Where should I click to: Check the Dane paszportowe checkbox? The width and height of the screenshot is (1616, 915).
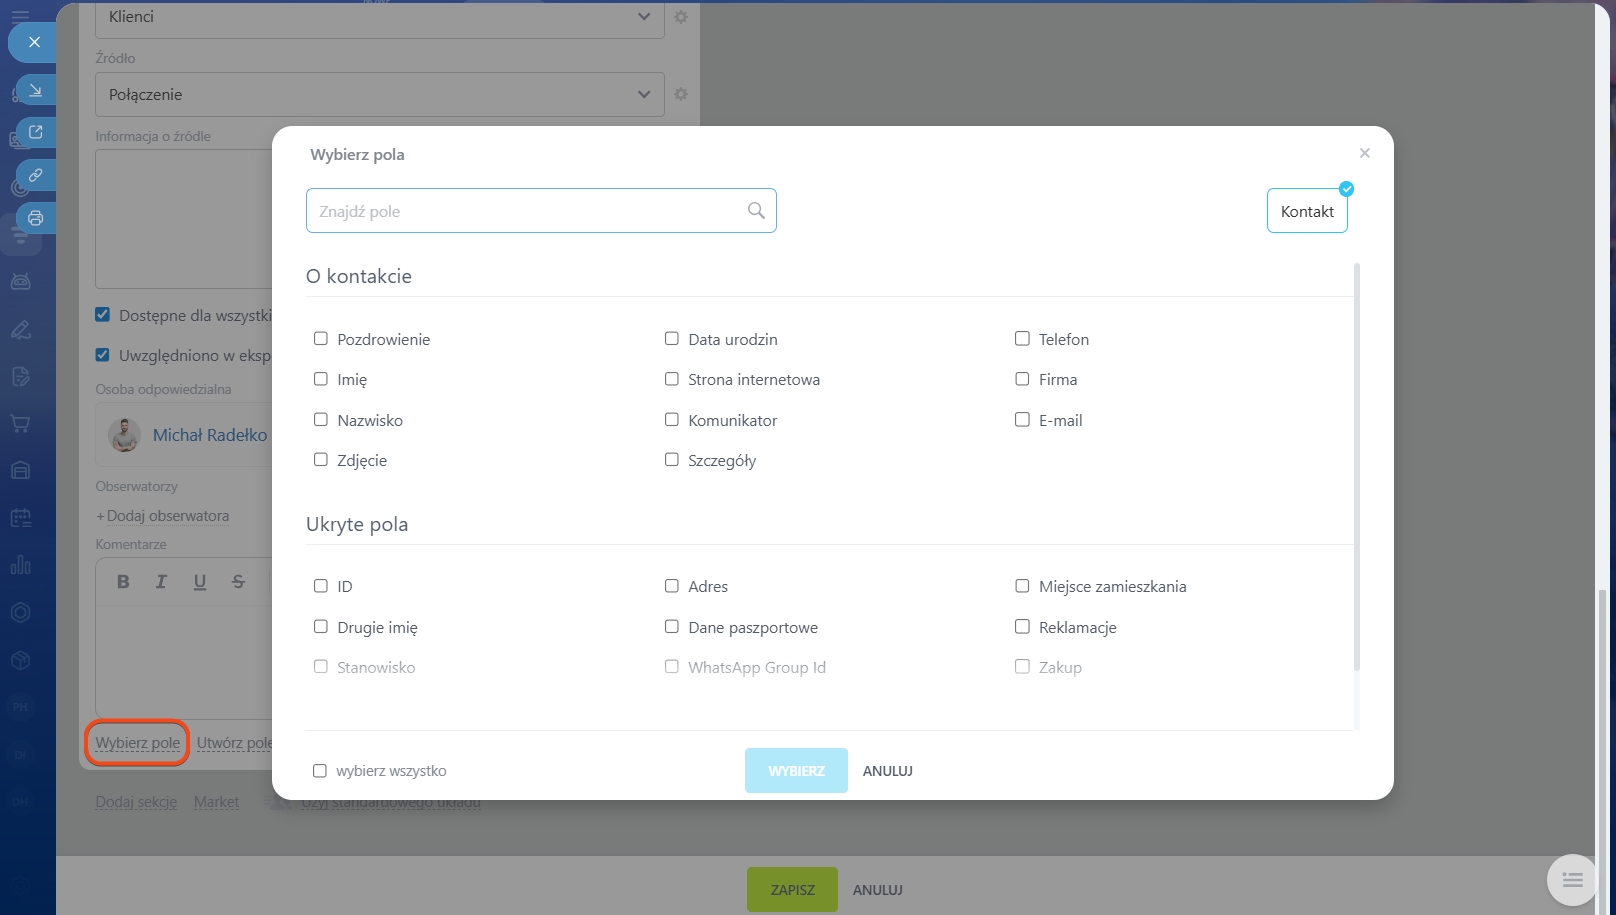[672, 627]
